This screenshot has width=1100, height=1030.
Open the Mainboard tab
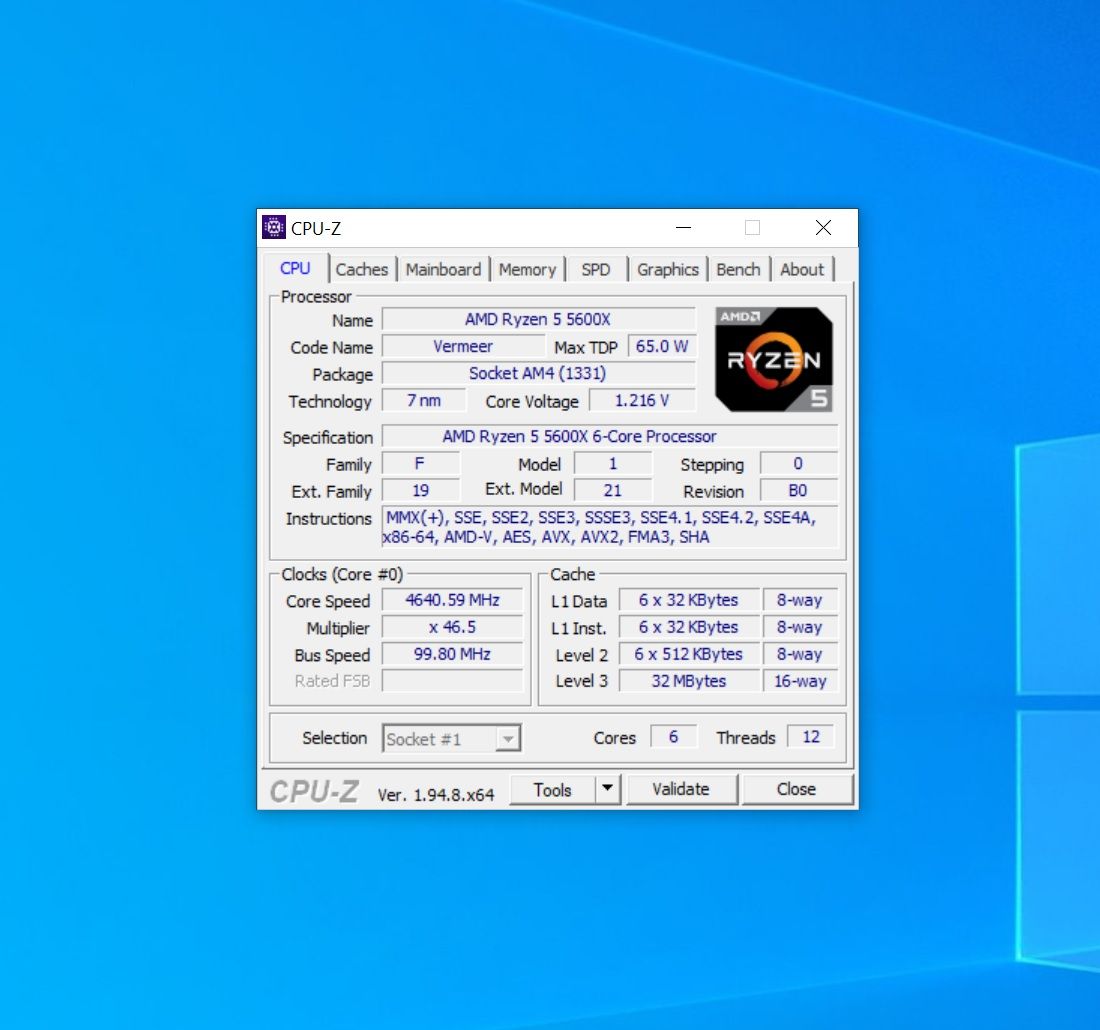tap(443, 269)
